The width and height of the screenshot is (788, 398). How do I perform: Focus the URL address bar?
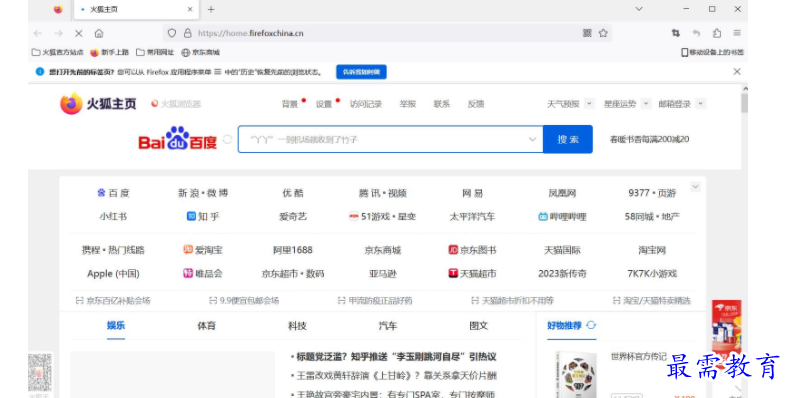point(387,33)
